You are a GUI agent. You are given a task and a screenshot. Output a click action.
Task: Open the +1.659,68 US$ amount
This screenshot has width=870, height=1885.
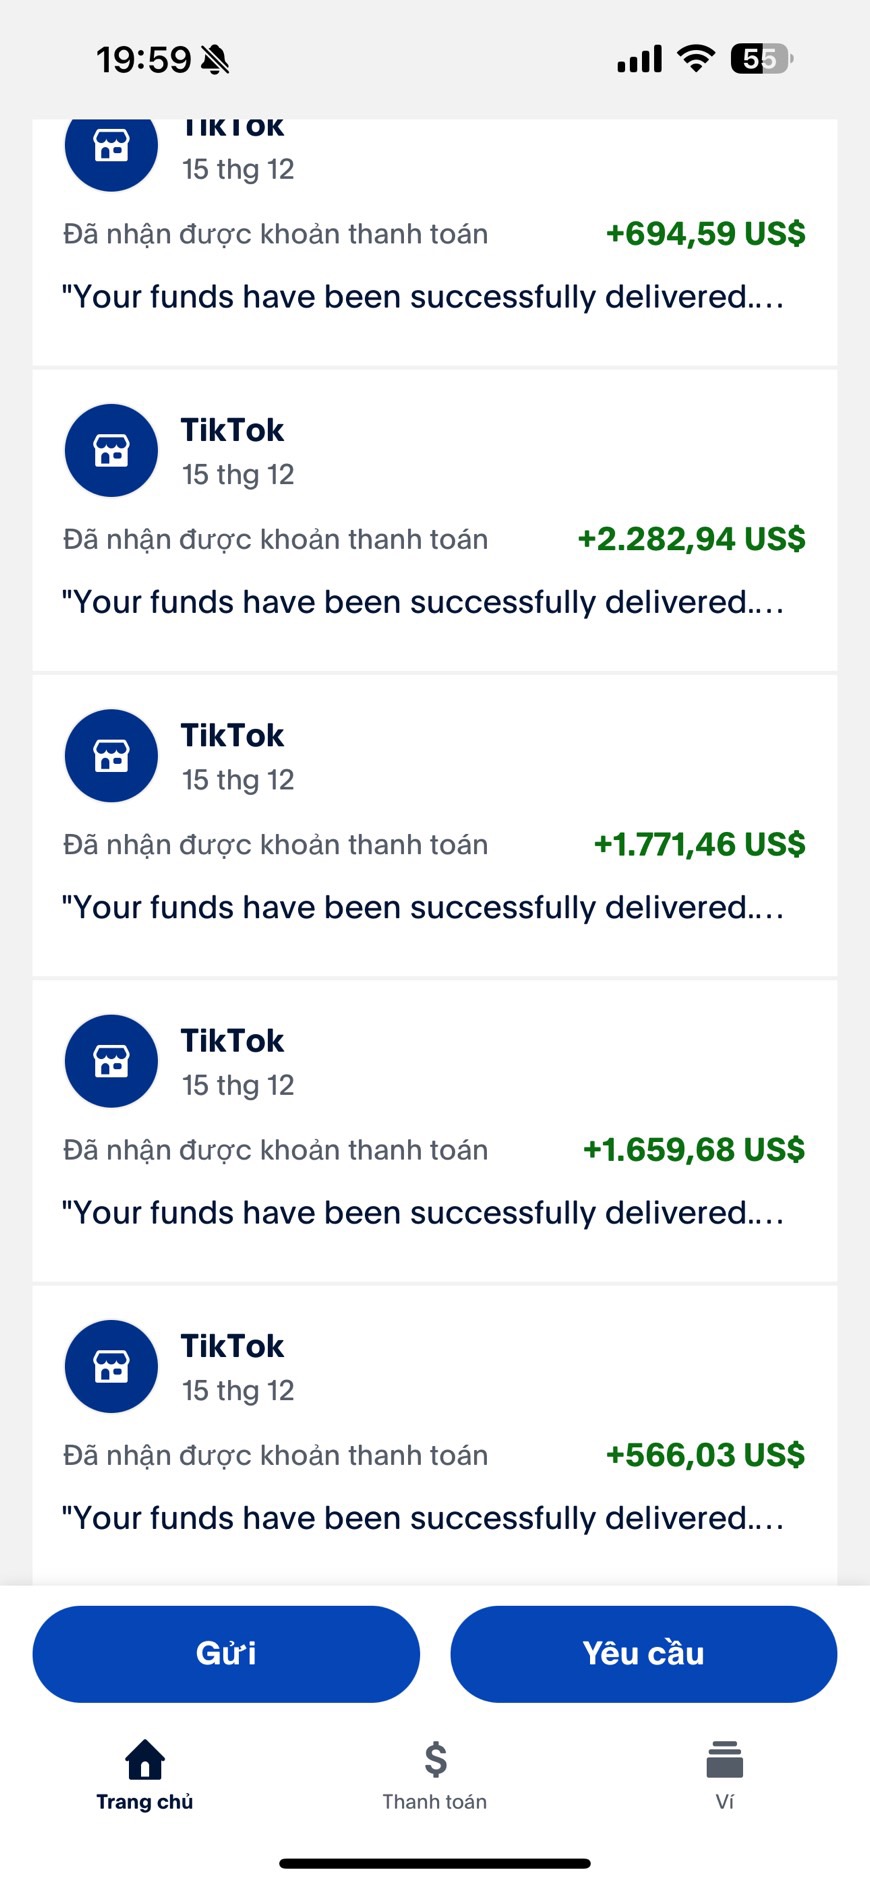tap(694, 1150)
